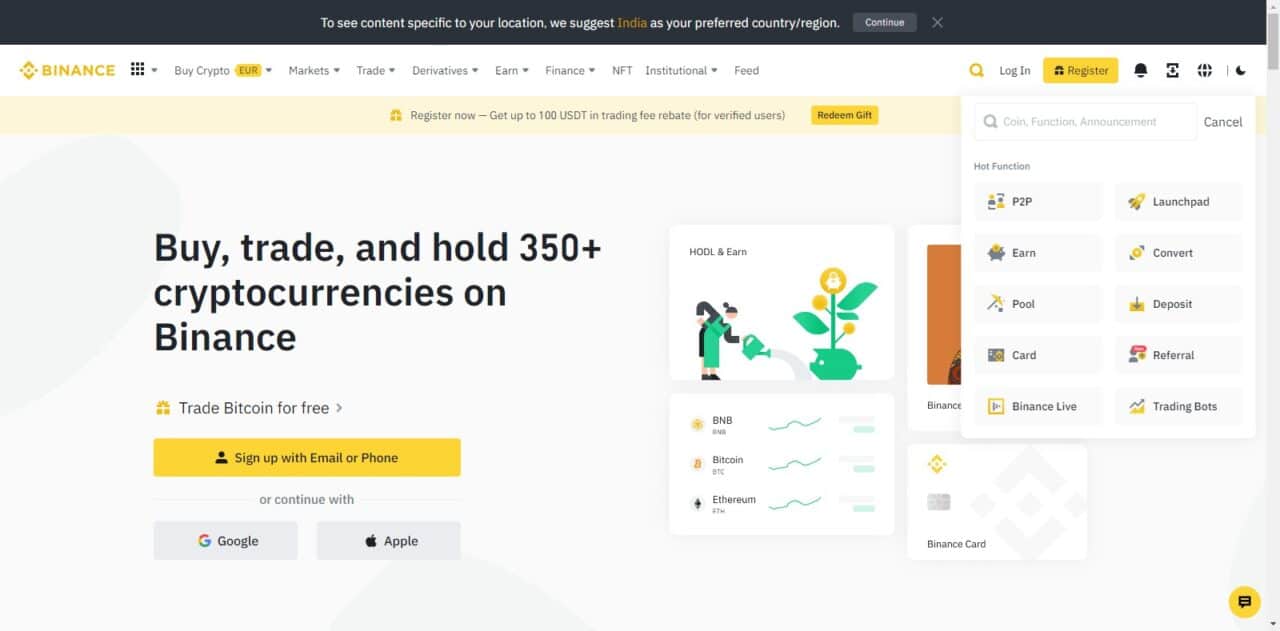1280x631 pixels.
Task: Click the gift icon in register banner
Action: pos(396,115)
